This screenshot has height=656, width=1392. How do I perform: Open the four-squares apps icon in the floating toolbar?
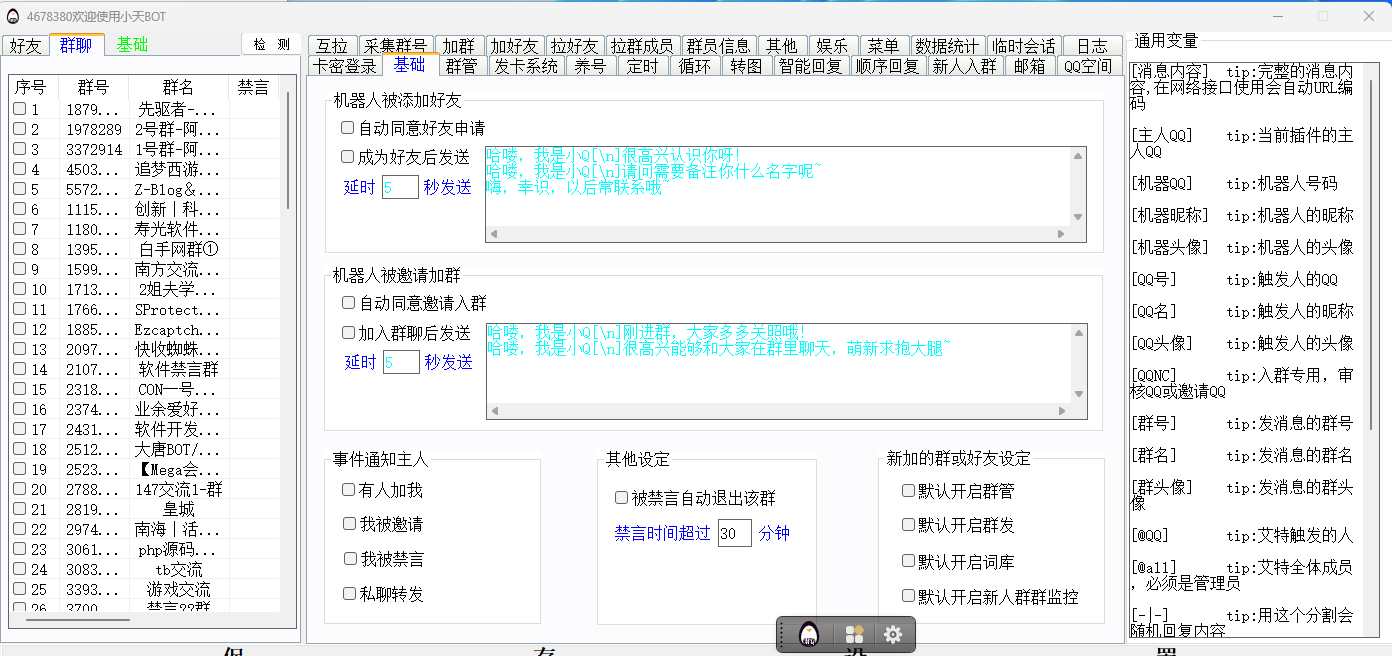(854, 634)
